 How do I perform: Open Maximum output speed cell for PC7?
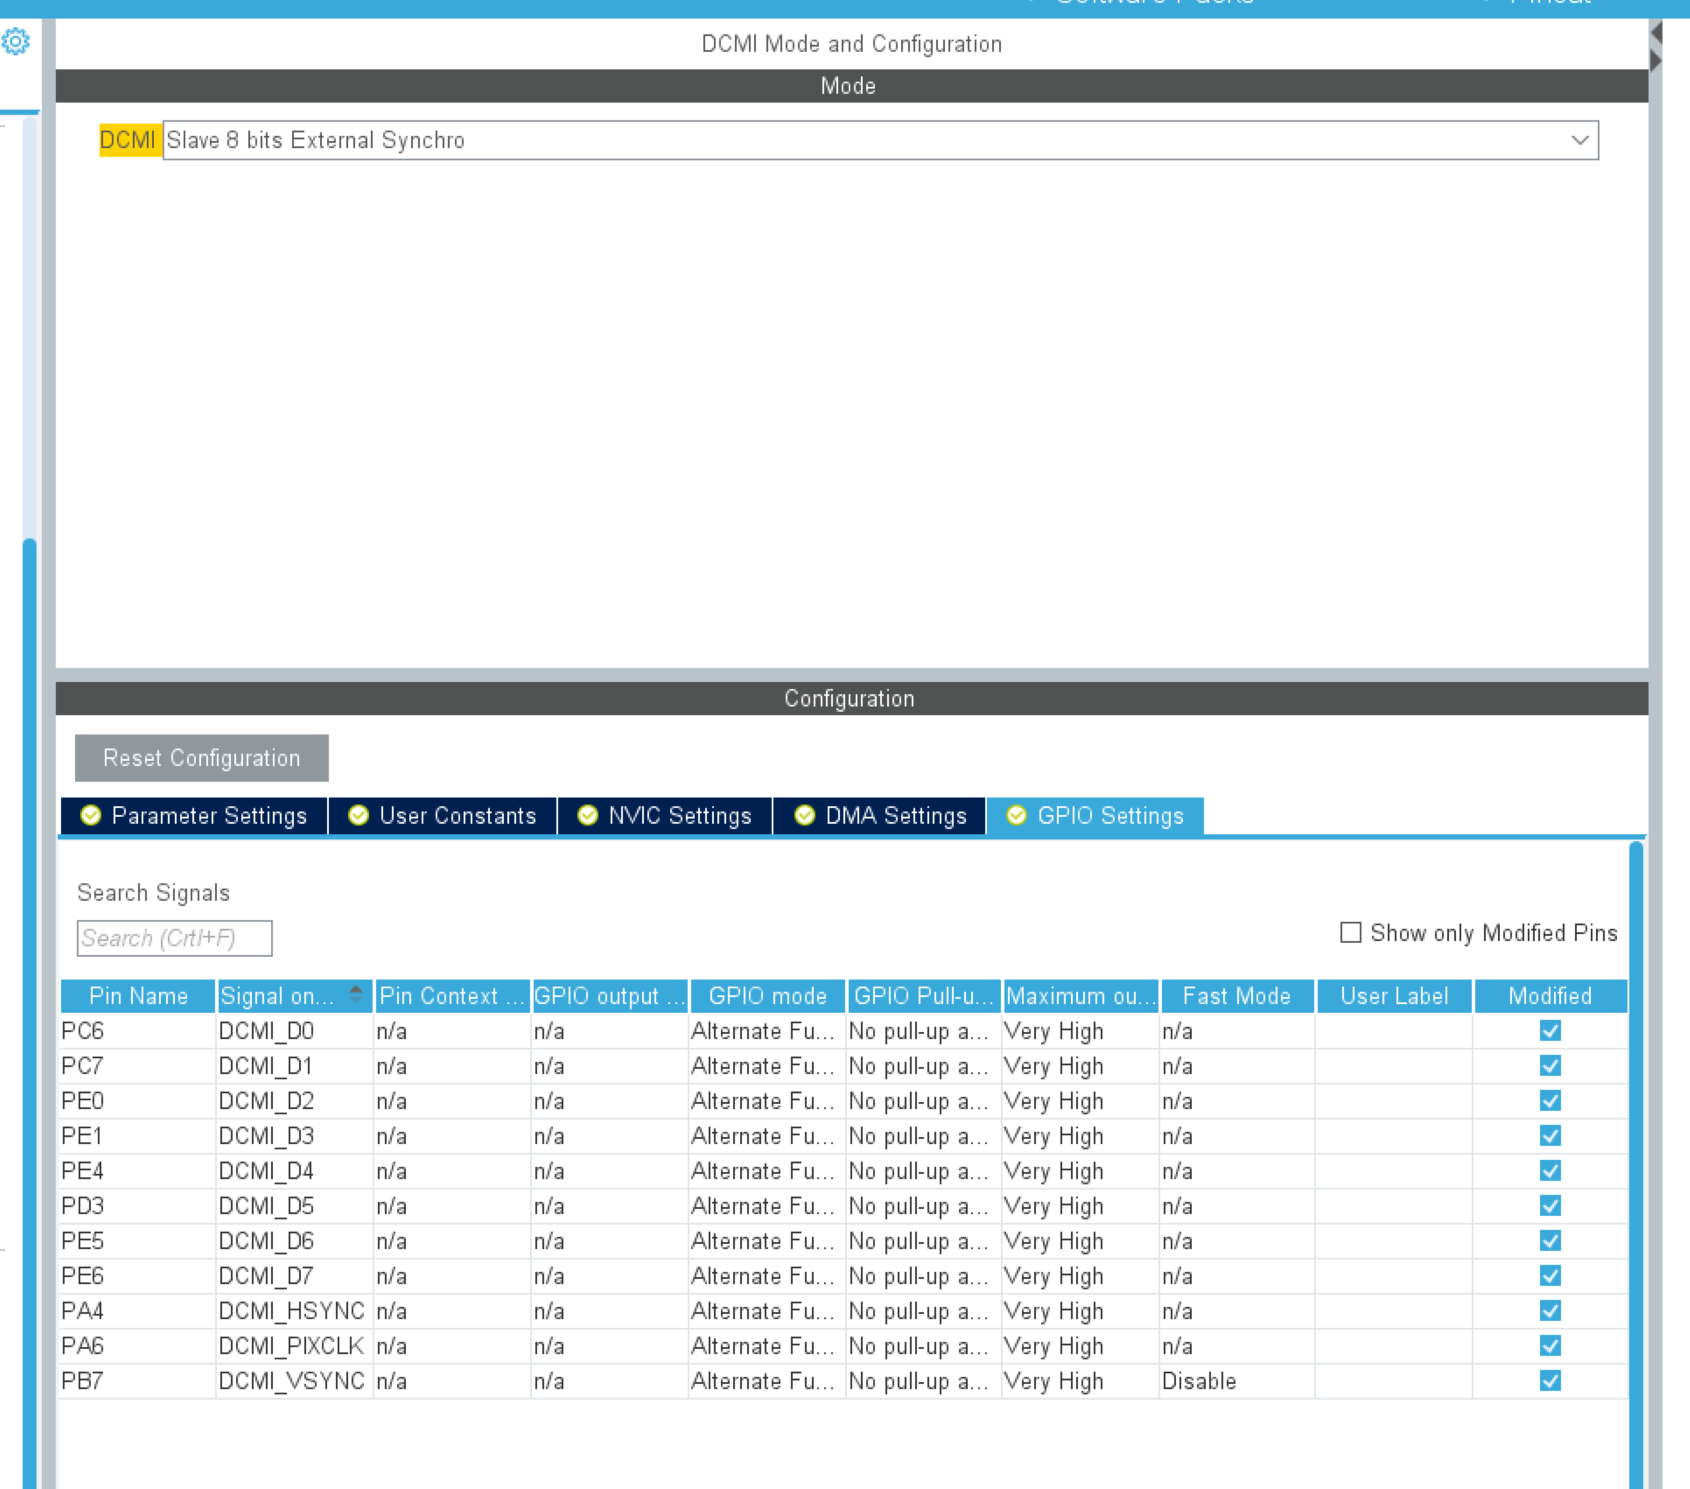[x=1081, y=1066]
